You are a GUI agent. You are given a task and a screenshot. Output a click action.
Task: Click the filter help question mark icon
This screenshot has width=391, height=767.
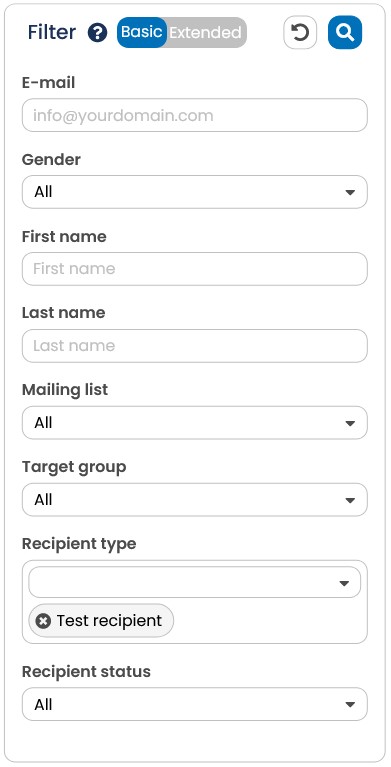point(97,33)
